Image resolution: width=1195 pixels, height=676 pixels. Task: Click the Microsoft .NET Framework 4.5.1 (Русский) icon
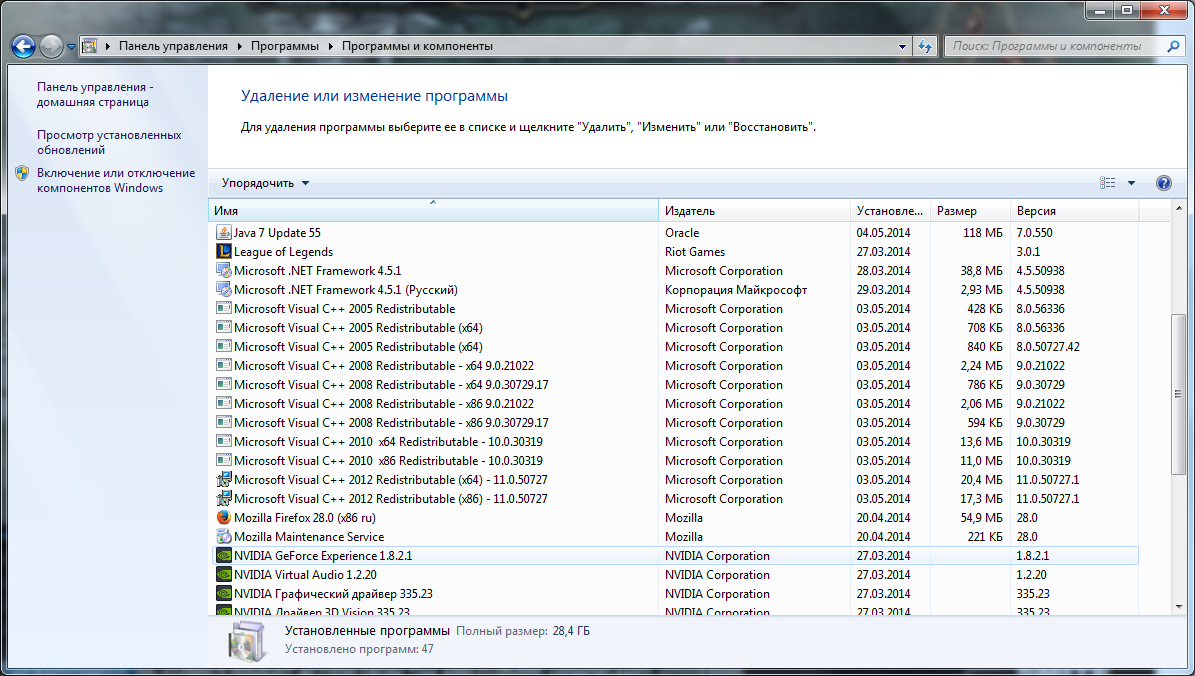(x=223, y=290)
